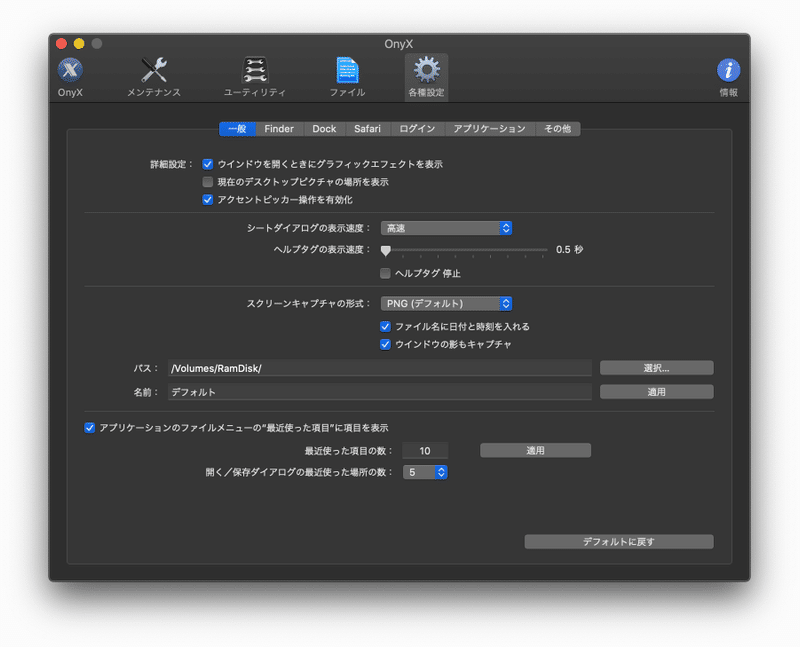Click 適用 button beside 最近使った項目の数
The image size is (800, 647).
[535, 451]
